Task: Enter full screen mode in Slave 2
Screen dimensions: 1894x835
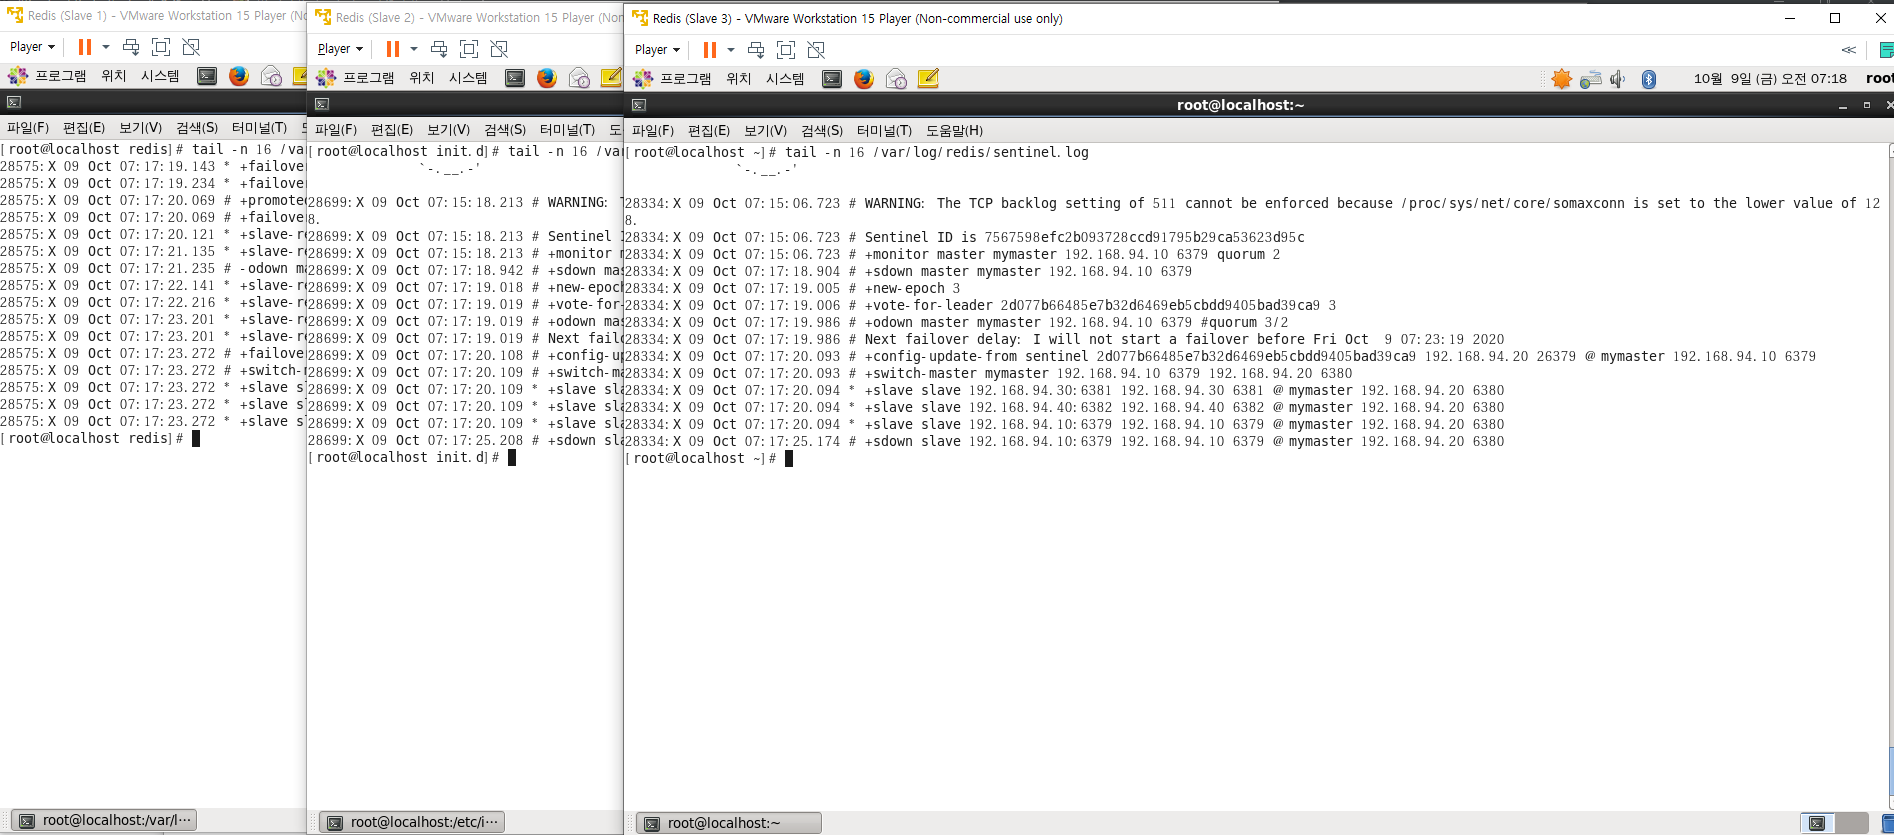Action: pos(469,49)
